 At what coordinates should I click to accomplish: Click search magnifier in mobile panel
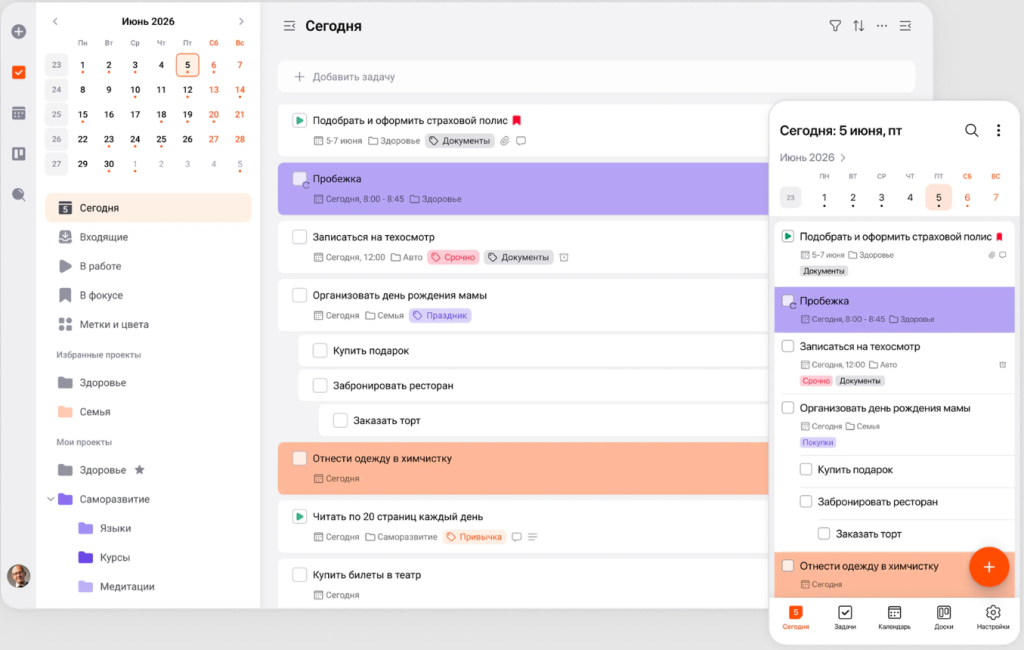coord(972,130)
